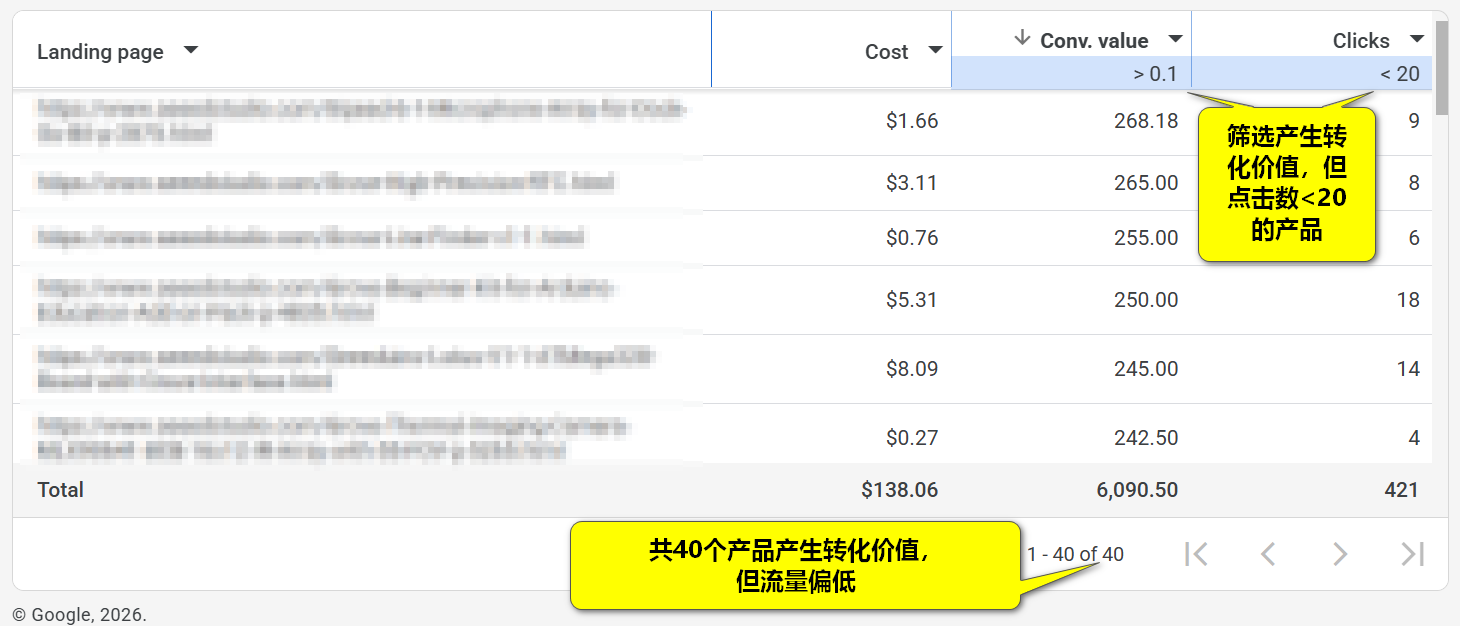1460x626 pixels.
Task: Click the Landing page column header
Action: 100,51
